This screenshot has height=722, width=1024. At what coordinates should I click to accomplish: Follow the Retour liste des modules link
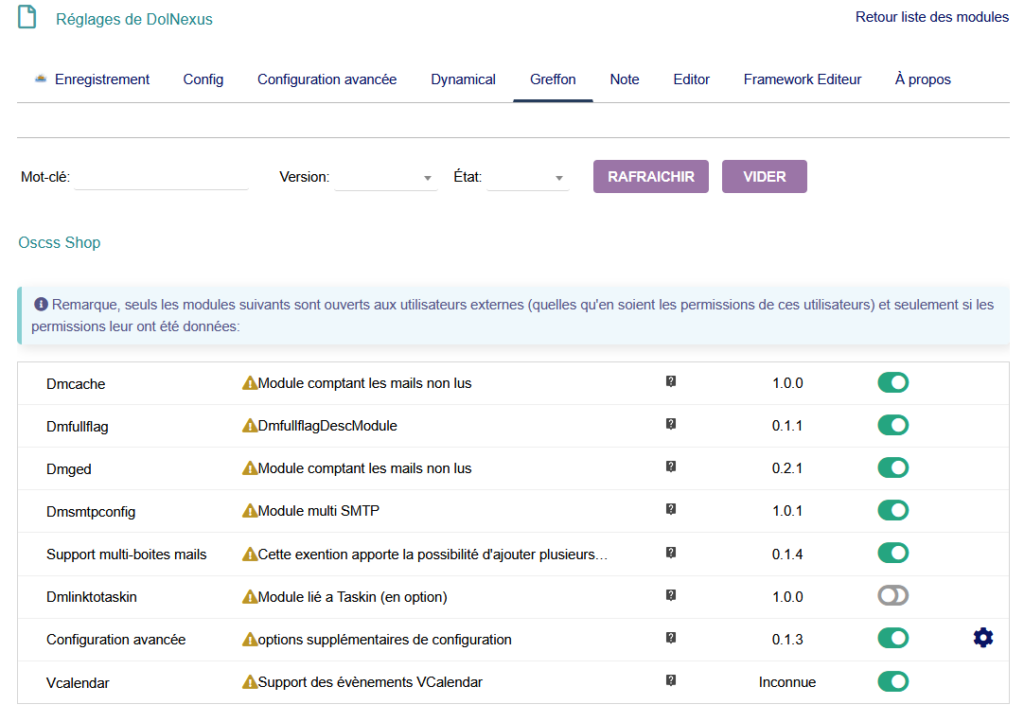(932, 18)
